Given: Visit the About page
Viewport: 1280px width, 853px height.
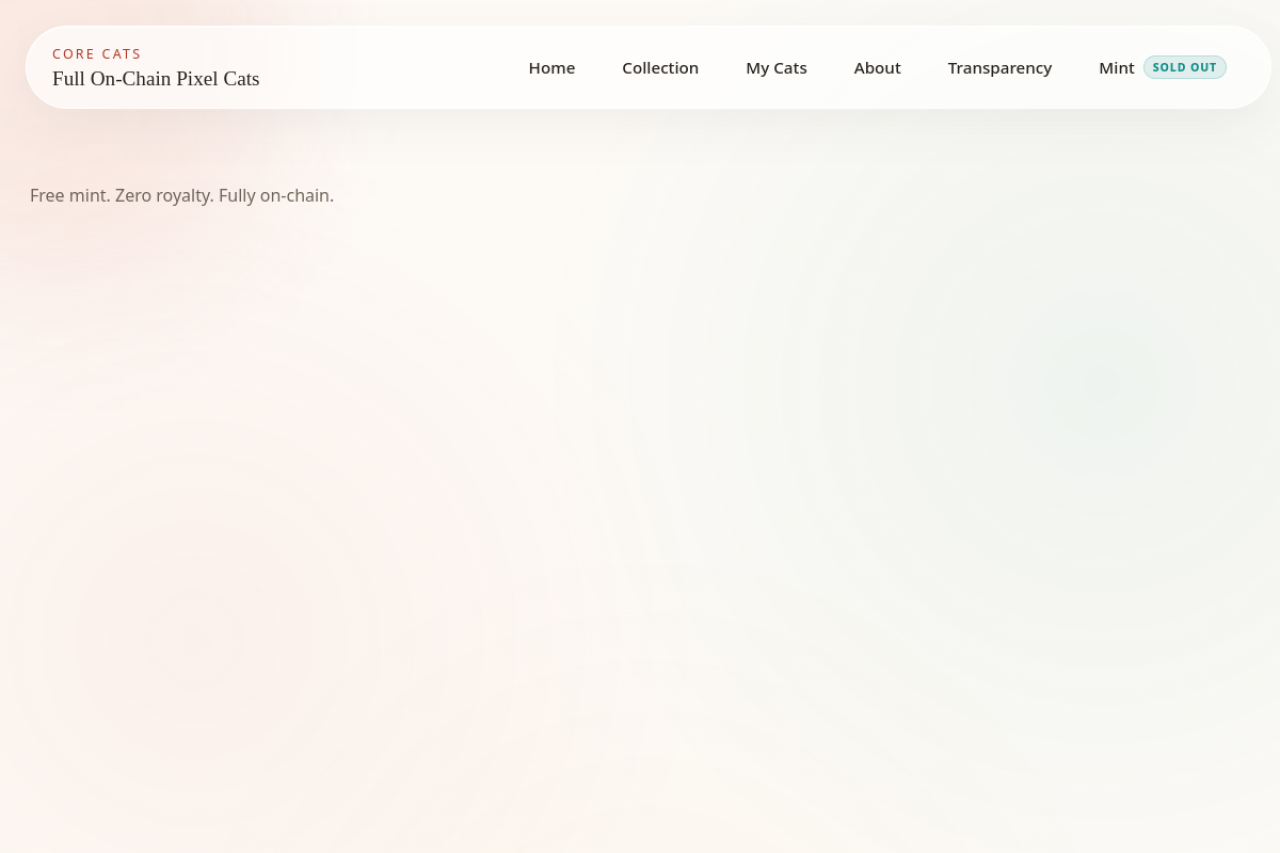Looking at the screenshot, I should pos(877,68).
